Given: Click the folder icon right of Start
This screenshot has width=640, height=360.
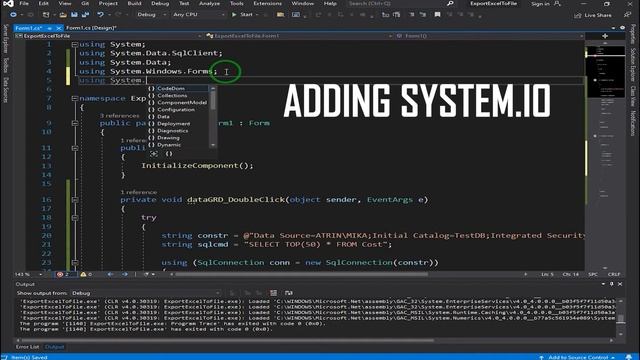Looking at the screenshot, I should (280, 15).
